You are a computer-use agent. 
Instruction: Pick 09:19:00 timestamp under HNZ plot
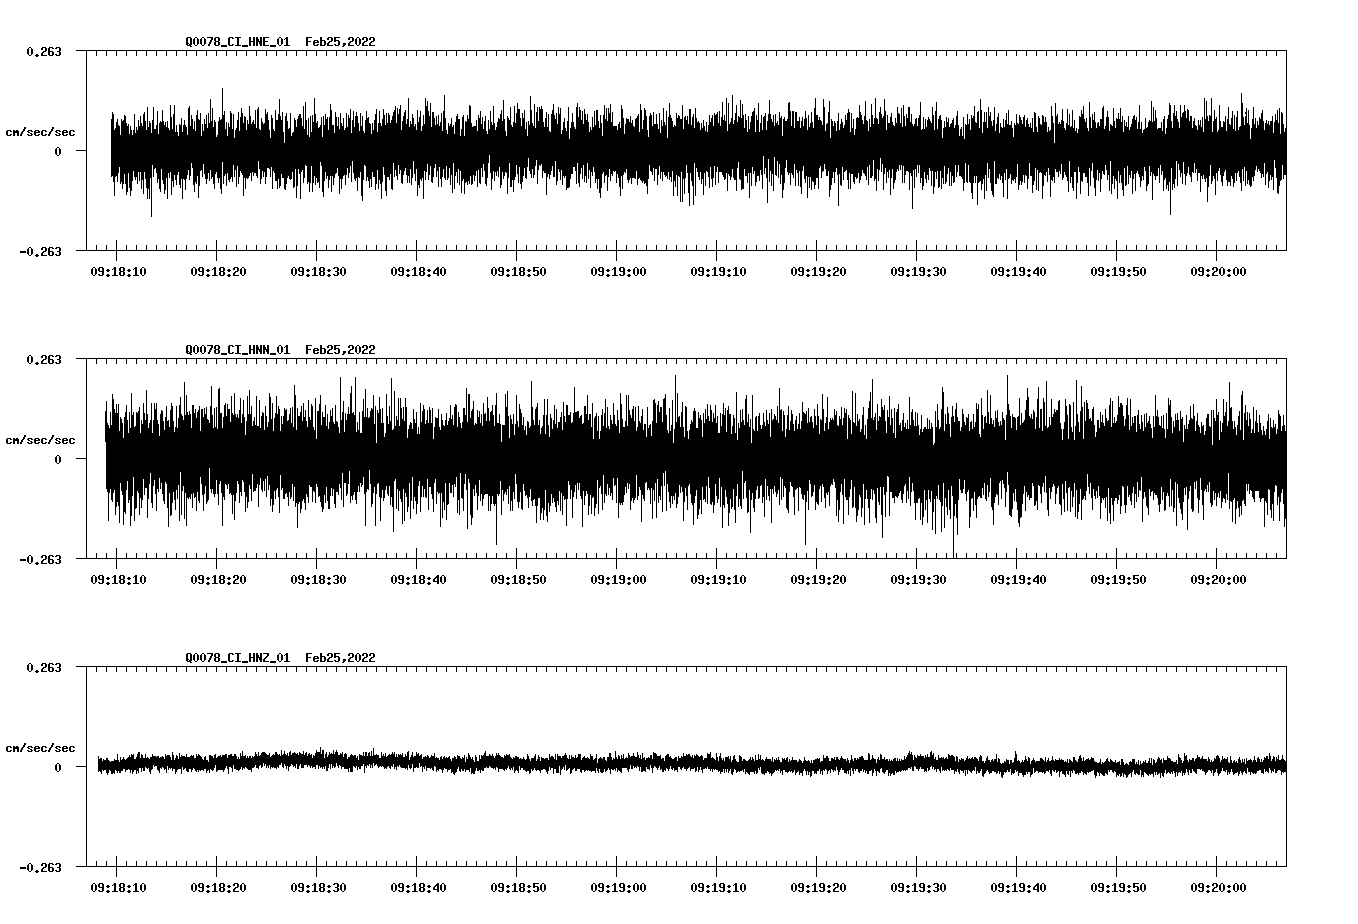[618, 887]
